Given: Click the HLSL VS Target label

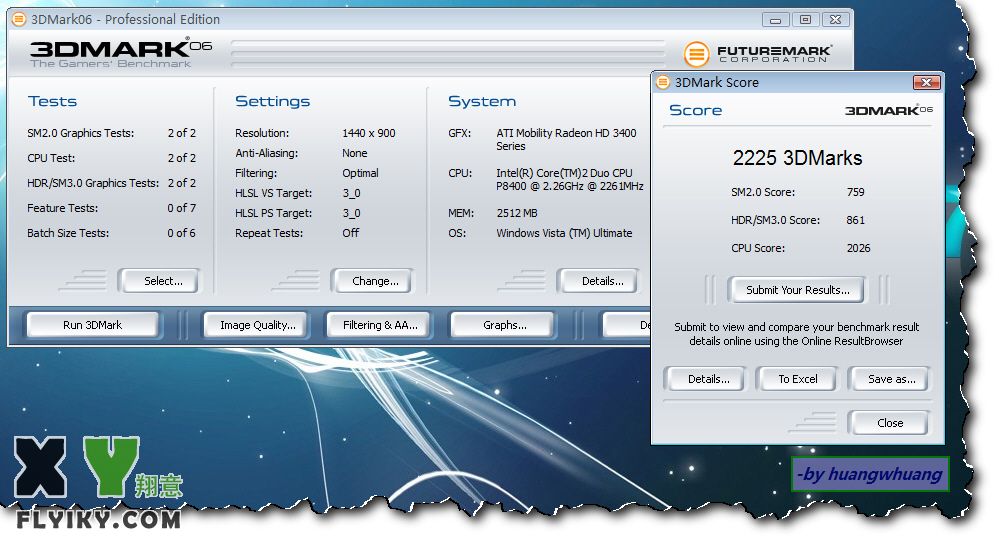Looking at the screenshot, I should click(x=273, y=193).
